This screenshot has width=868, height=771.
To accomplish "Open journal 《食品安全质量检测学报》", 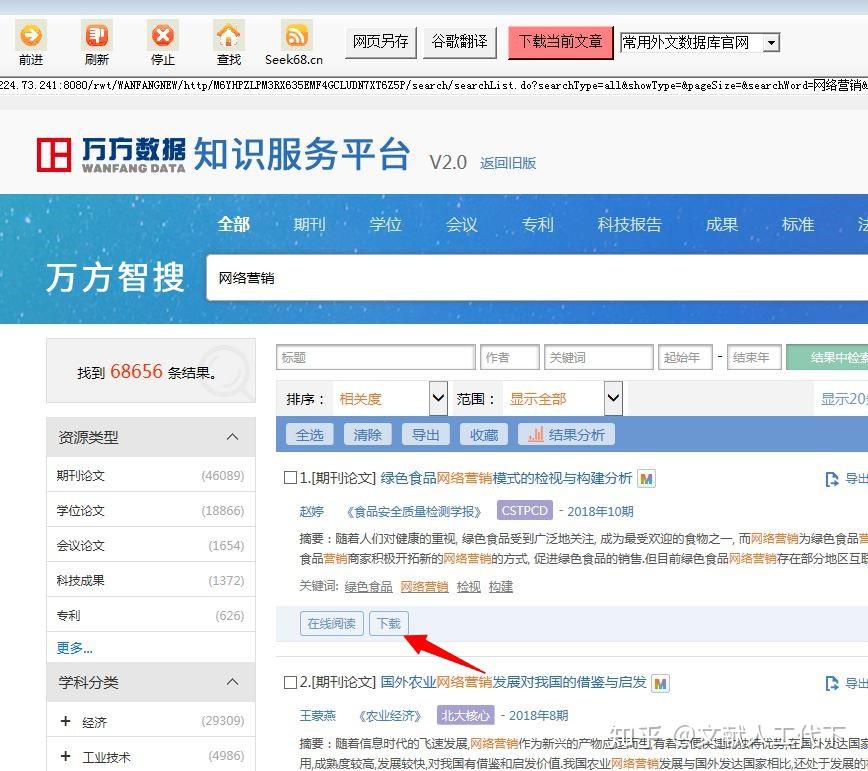I will tap(414, 511).
